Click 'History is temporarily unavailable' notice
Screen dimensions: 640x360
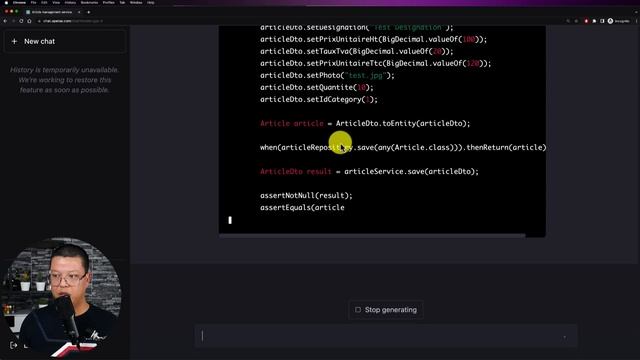click(x=64, y=80)
